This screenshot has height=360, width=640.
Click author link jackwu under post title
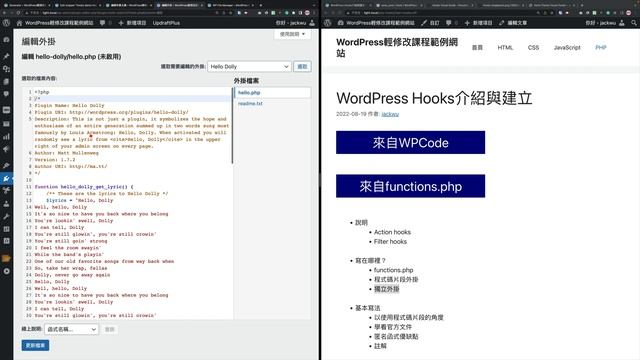click(x=390, y=114)
